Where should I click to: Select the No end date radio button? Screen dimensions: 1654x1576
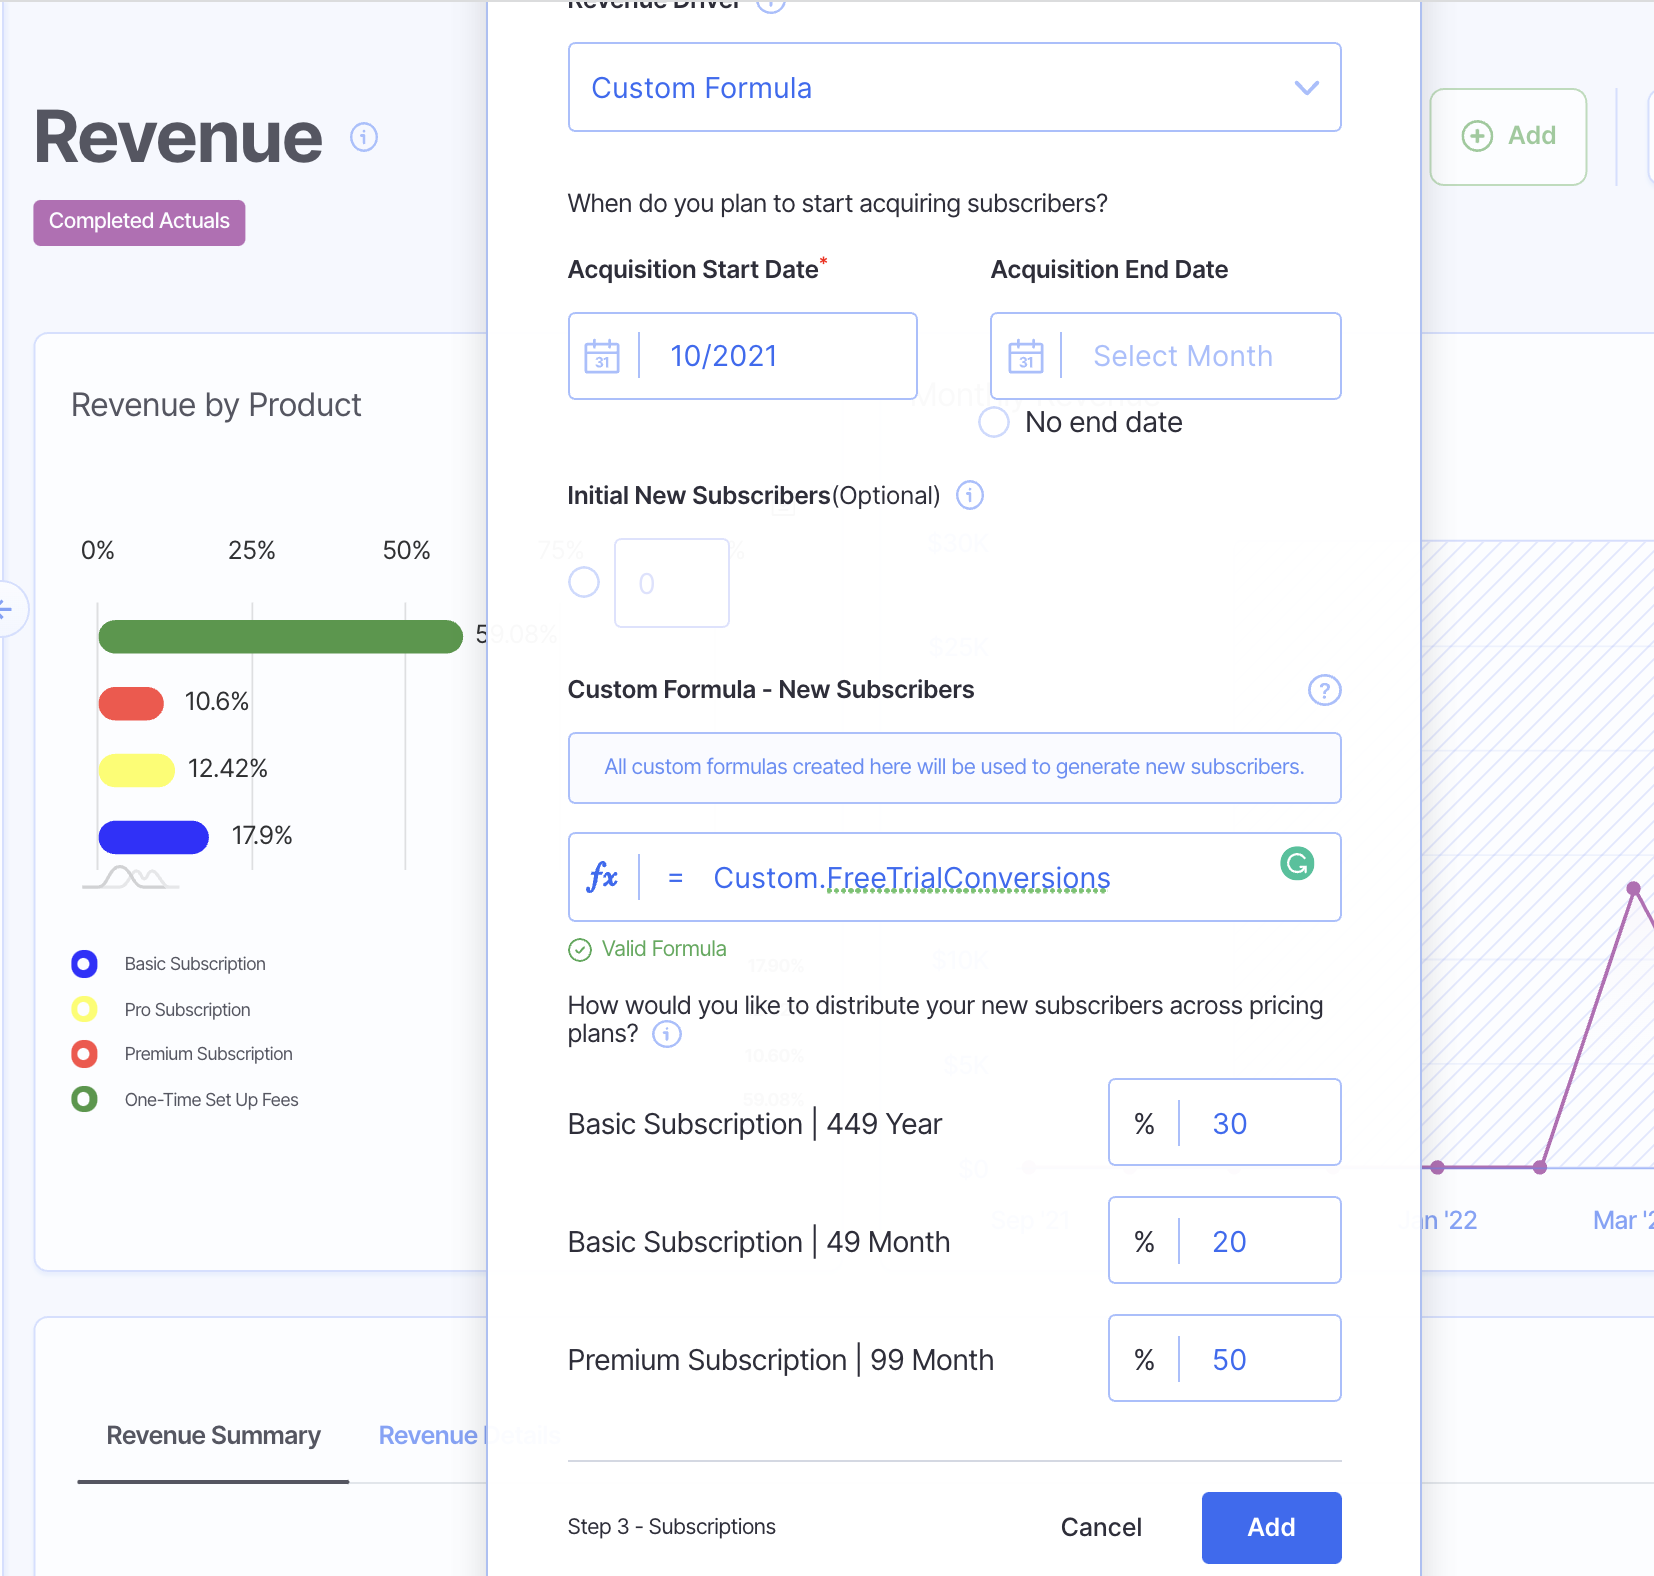994,422
